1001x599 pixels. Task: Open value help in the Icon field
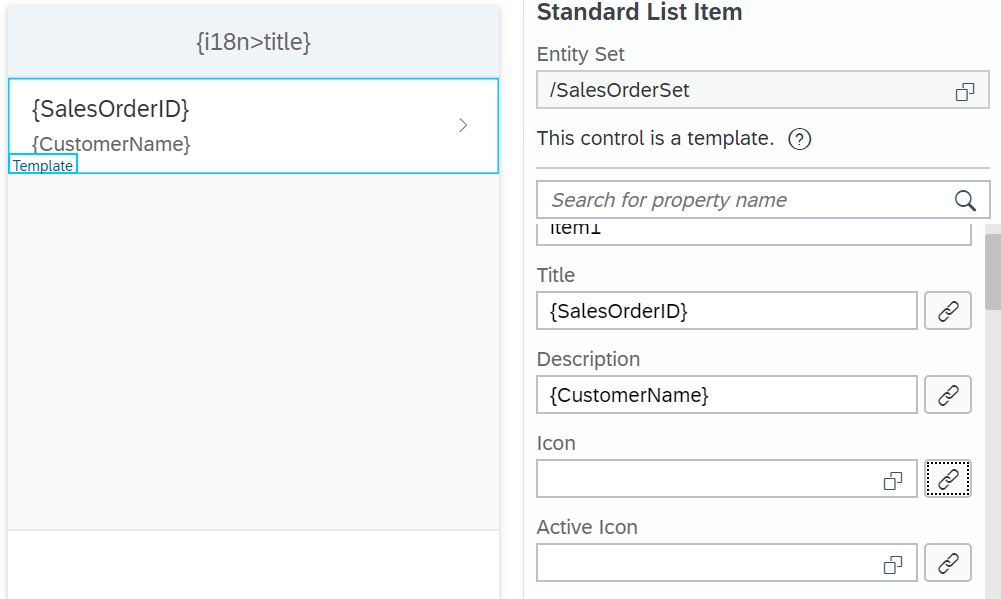point(893,480)
